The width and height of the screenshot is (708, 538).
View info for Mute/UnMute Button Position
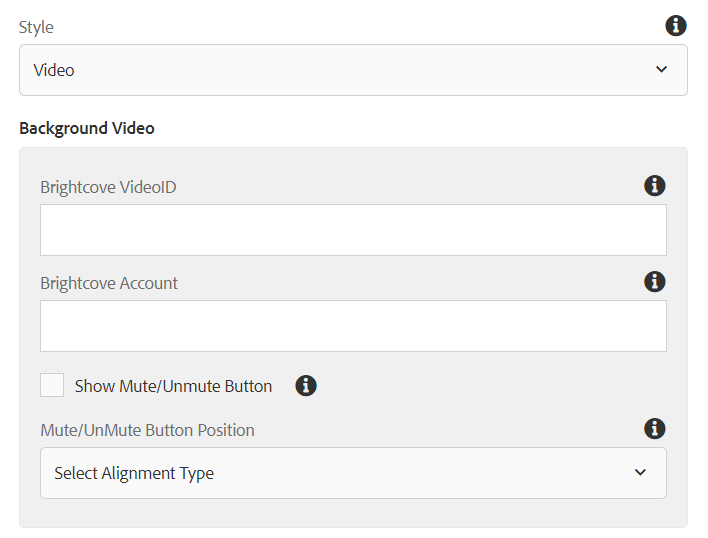tap(654, 428)
